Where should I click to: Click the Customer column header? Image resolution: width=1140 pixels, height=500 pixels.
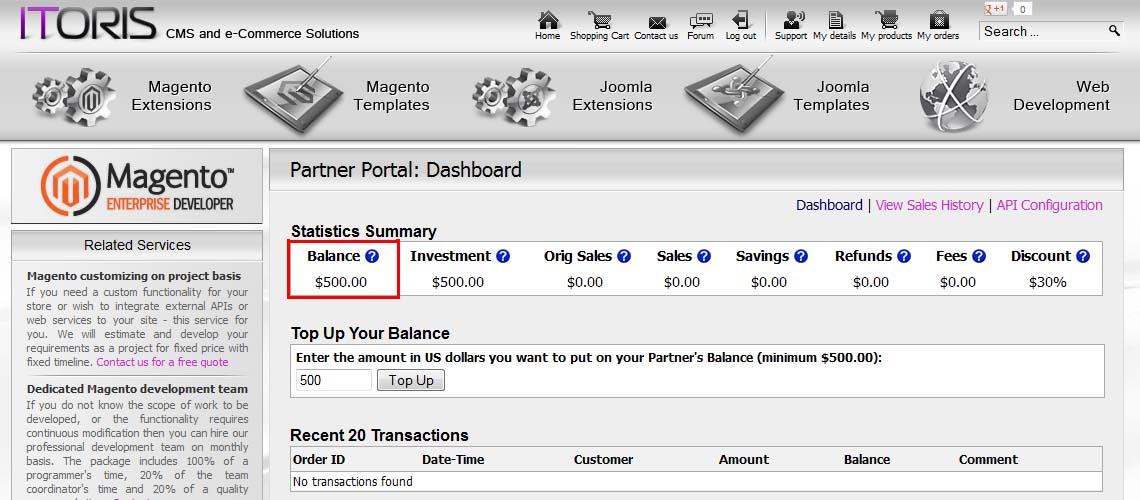pos(603,459)
